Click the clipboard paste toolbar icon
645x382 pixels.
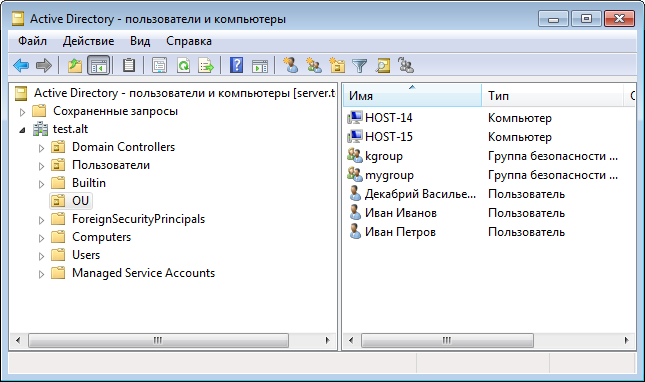(129, 65)
